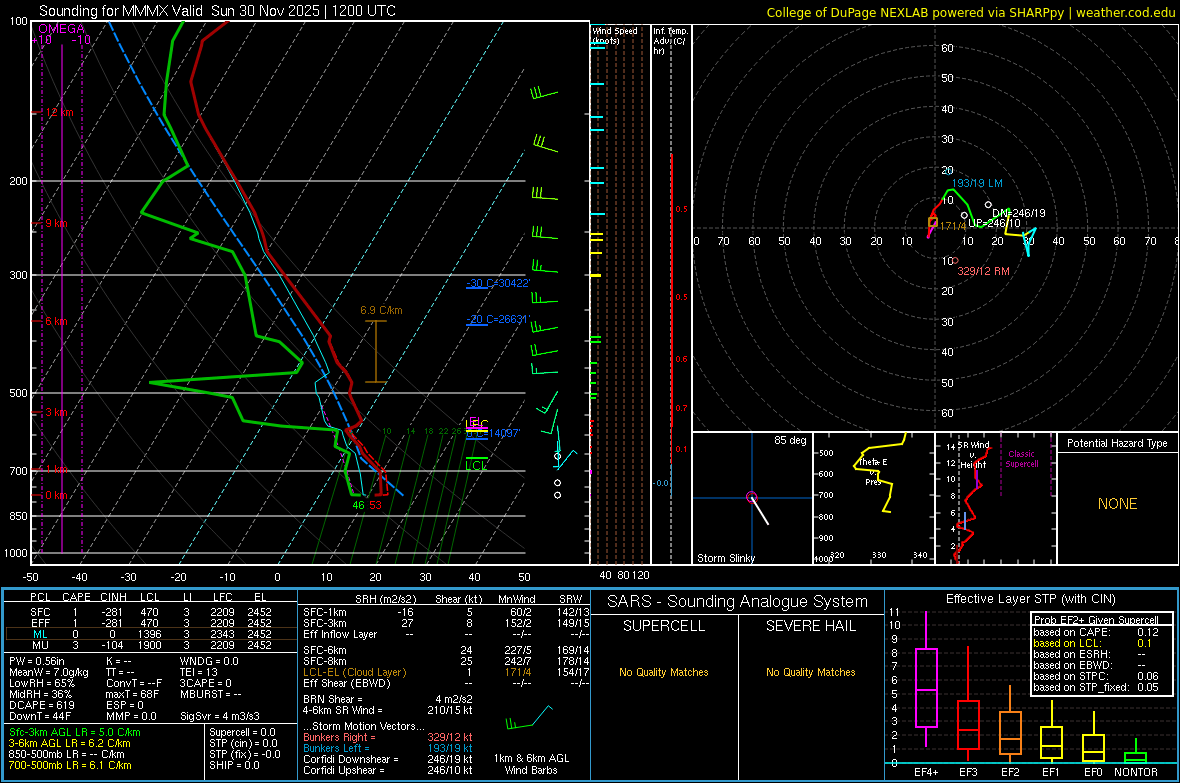Image resolution: width=1180 pixels, height=783 pixels.
Task: Click the 12 km height marker
Action: [59, 112]
